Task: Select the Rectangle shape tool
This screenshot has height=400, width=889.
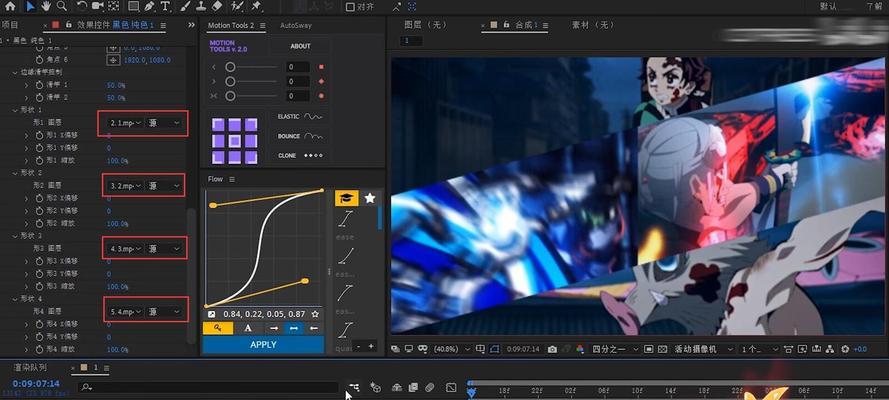Action: click(134, 6)
